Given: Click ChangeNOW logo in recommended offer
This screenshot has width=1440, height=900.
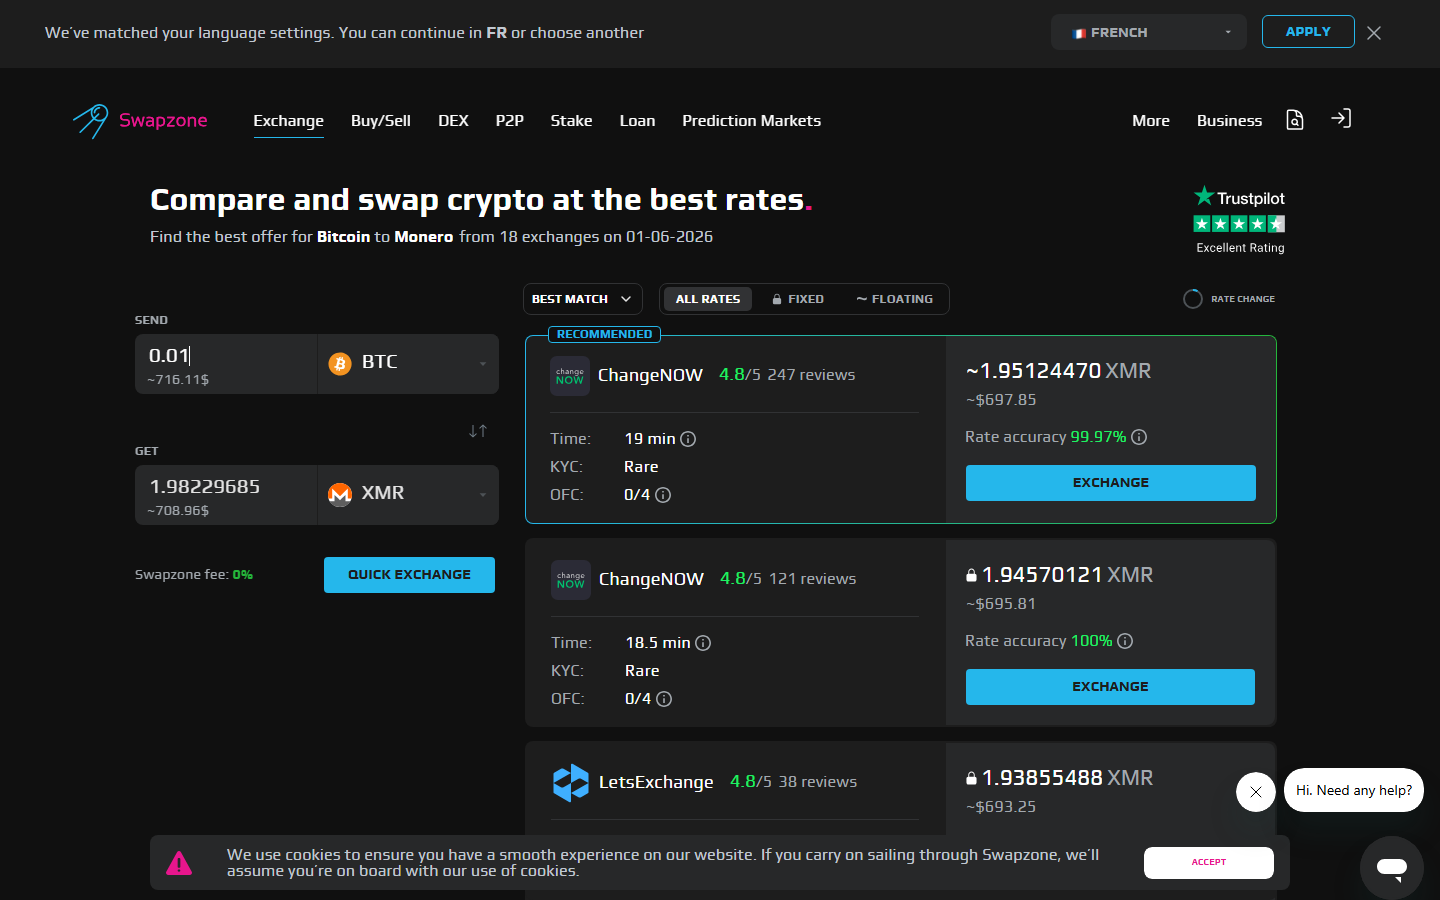Looking at the screenshot, I should coord(570,376).
